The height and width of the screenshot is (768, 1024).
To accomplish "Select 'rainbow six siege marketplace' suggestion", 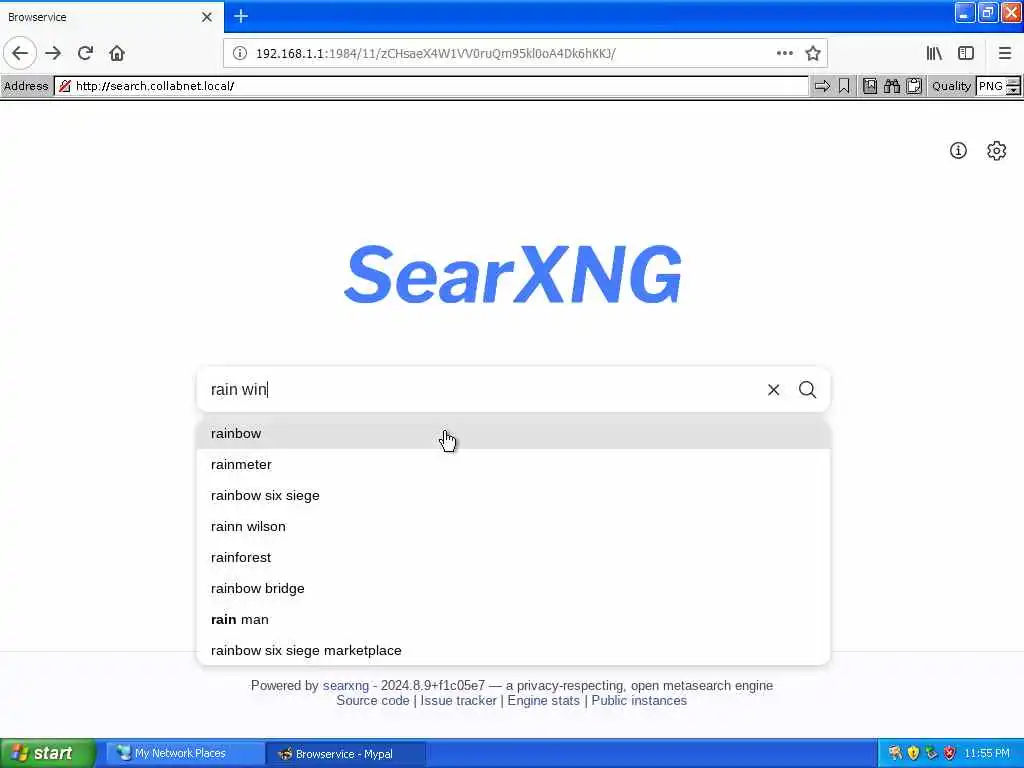I will [x=513, y=650].
